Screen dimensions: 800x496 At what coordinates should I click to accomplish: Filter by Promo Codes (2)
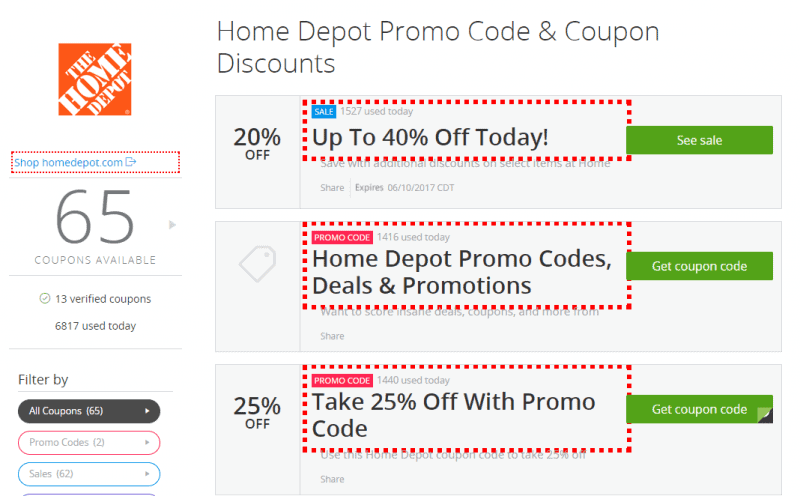pyautogui.click(x=89, y=442)
